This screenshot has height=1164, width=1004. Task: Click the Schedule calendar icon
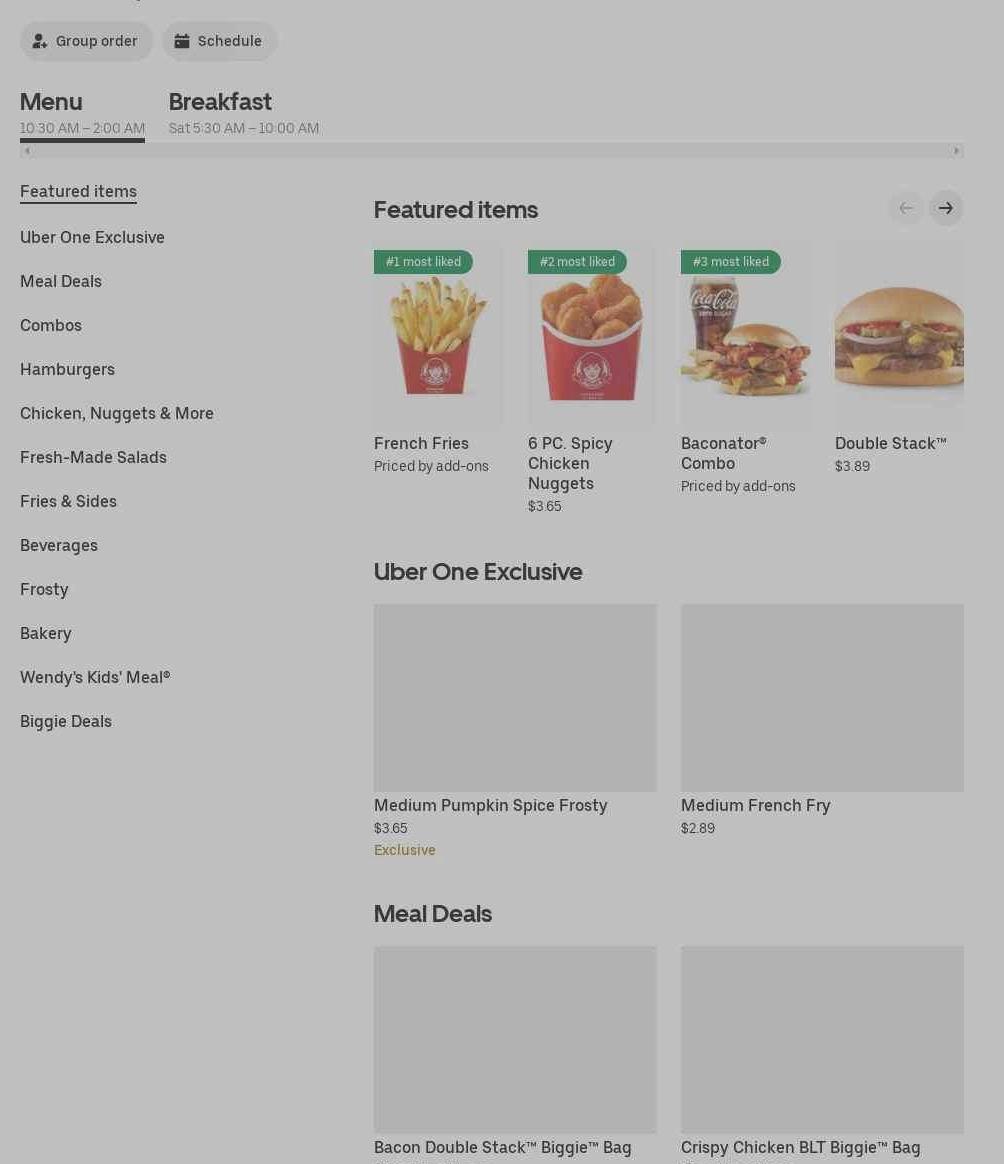(181, 41)
